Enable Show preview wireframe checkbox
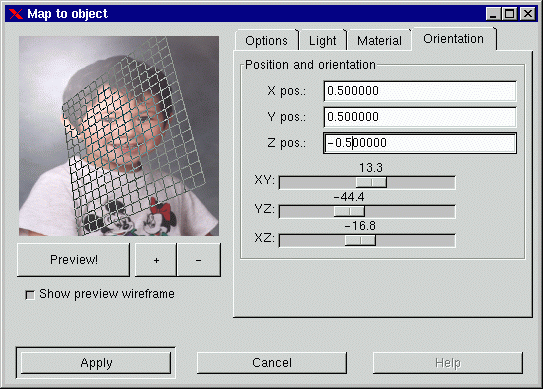This screenshot has height=389, width=543. point(30,295)
